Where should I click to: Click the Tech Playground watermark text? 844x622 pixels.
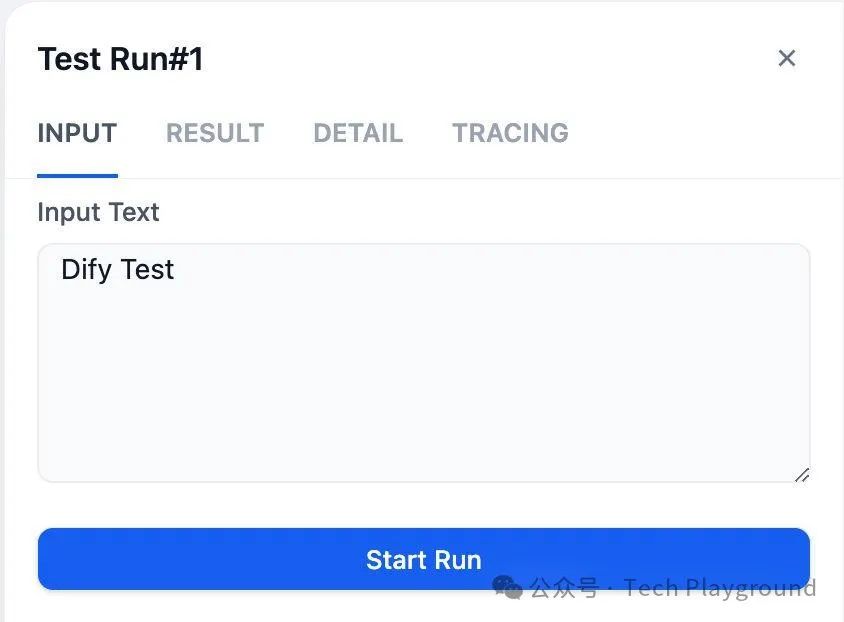pyautogui.click(x=718, y=589)
